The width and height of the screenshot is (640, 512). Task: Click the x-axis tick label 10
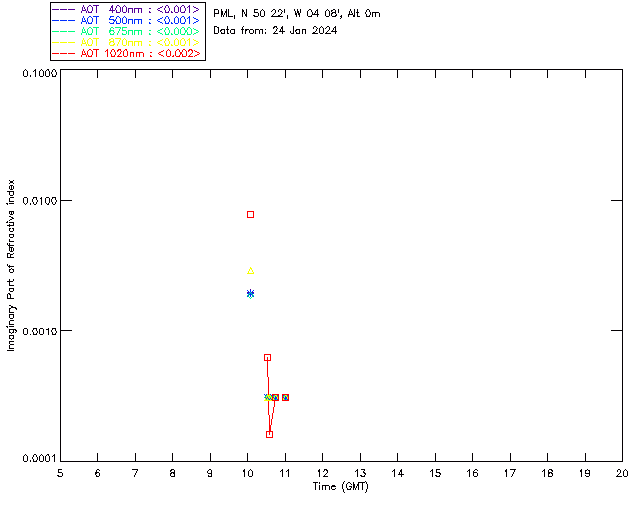click(x=248, y=473)
